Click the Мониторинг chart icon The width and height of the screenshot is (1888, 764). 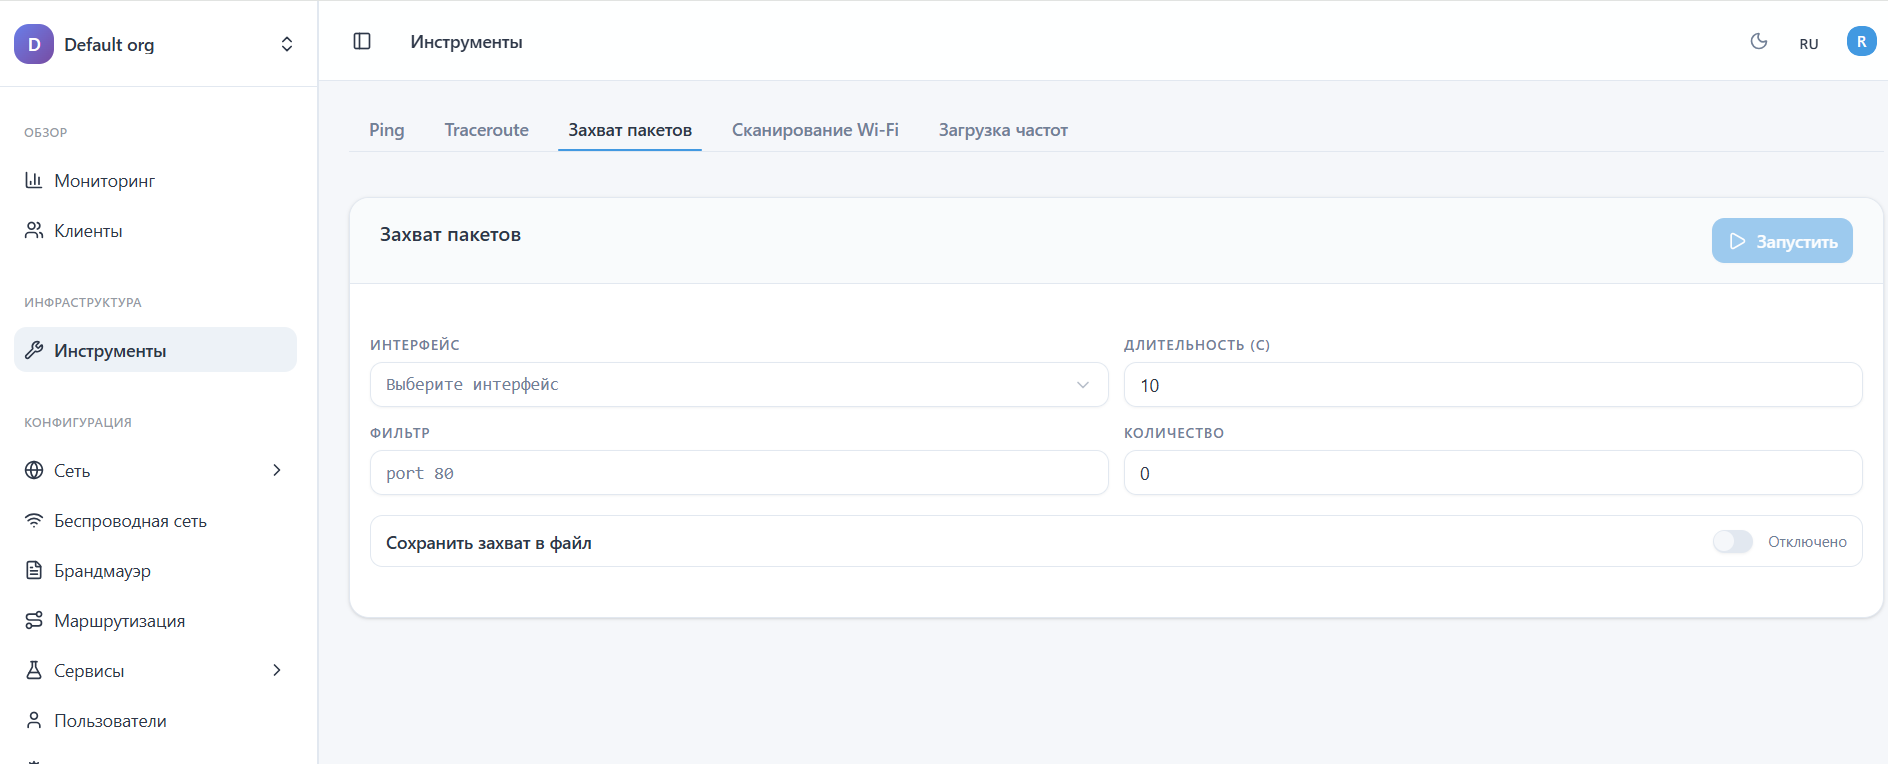(x=34, y=180)
